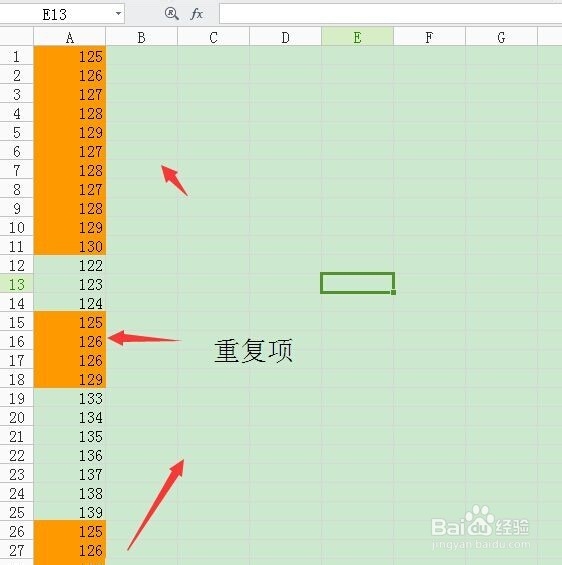Click the cell containing 123

70,284
